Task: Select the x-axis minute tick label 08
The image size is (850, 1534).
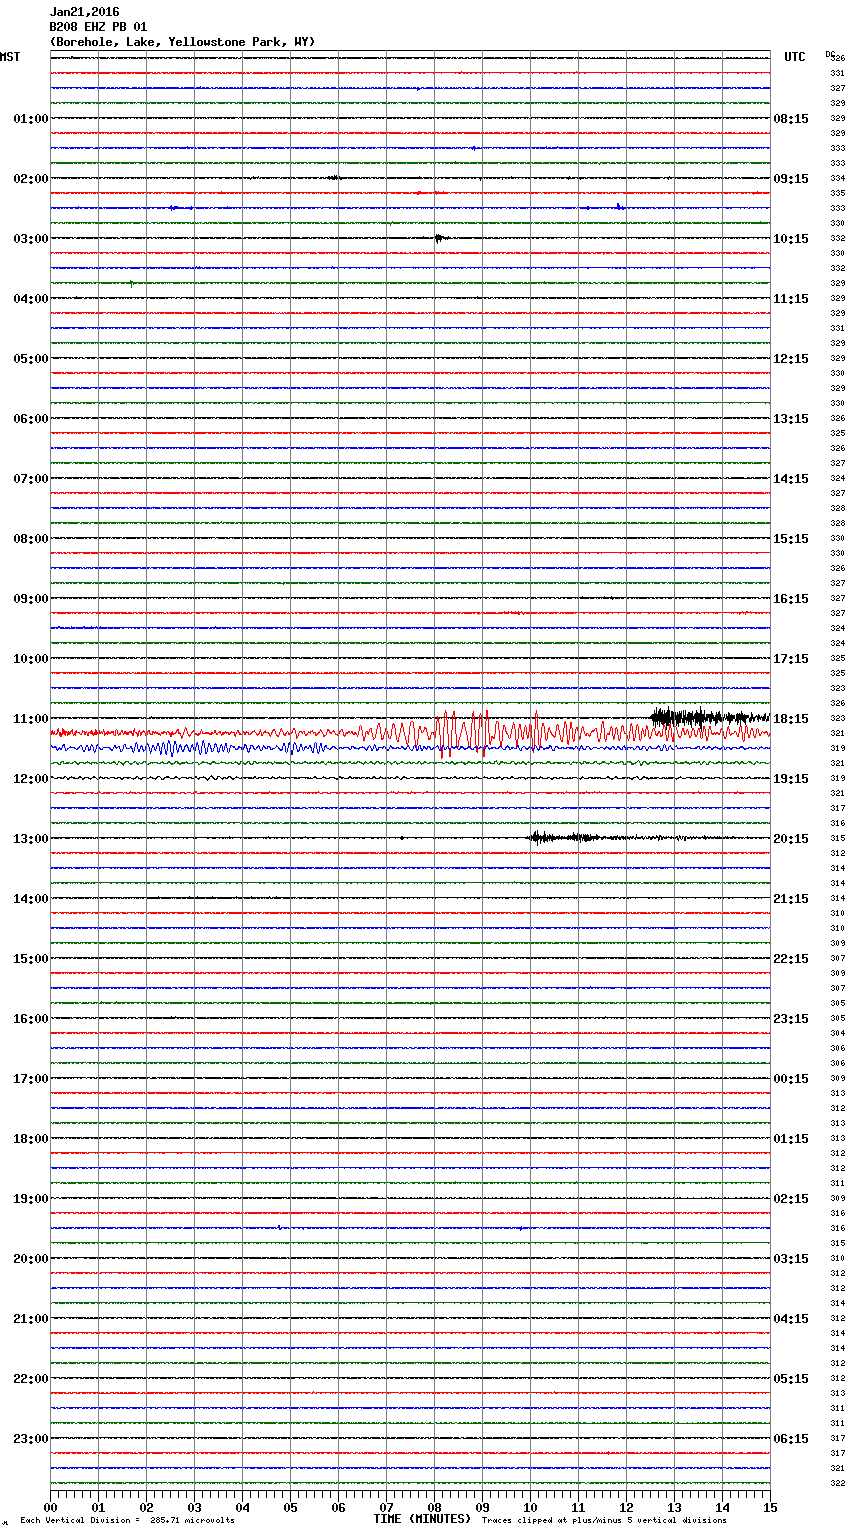Action: 434,1507
